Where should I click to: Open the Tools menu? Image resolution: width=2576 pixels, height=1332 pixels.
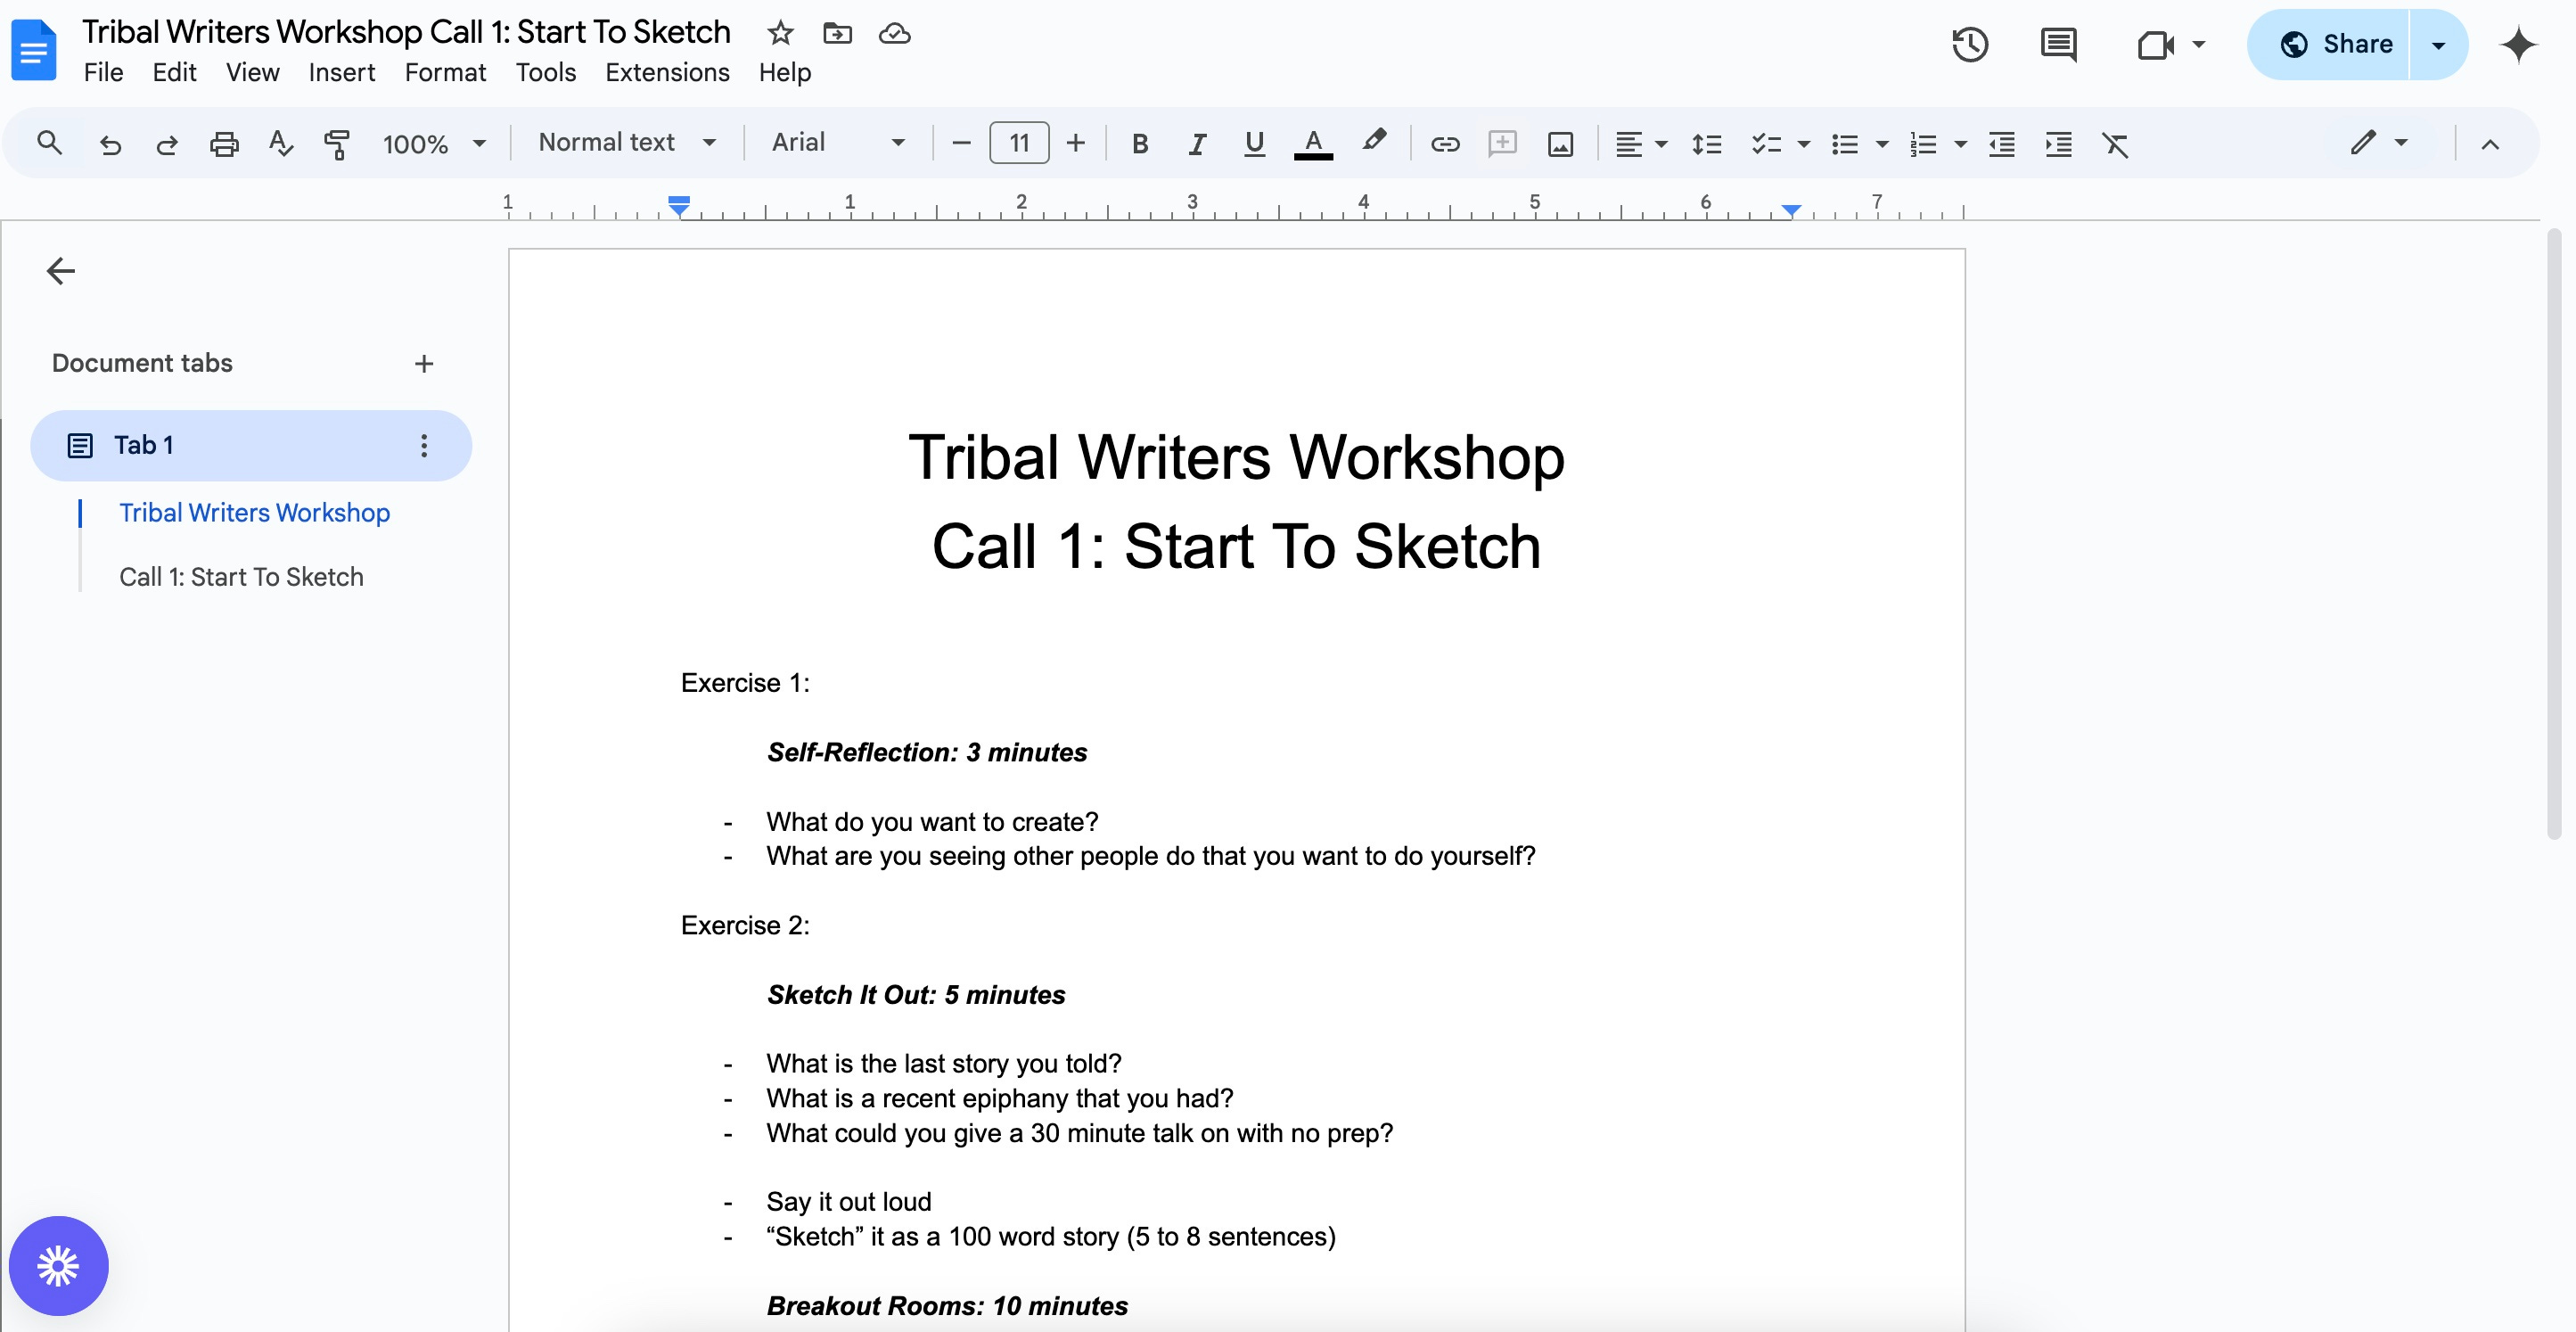(x=546, y=73)
